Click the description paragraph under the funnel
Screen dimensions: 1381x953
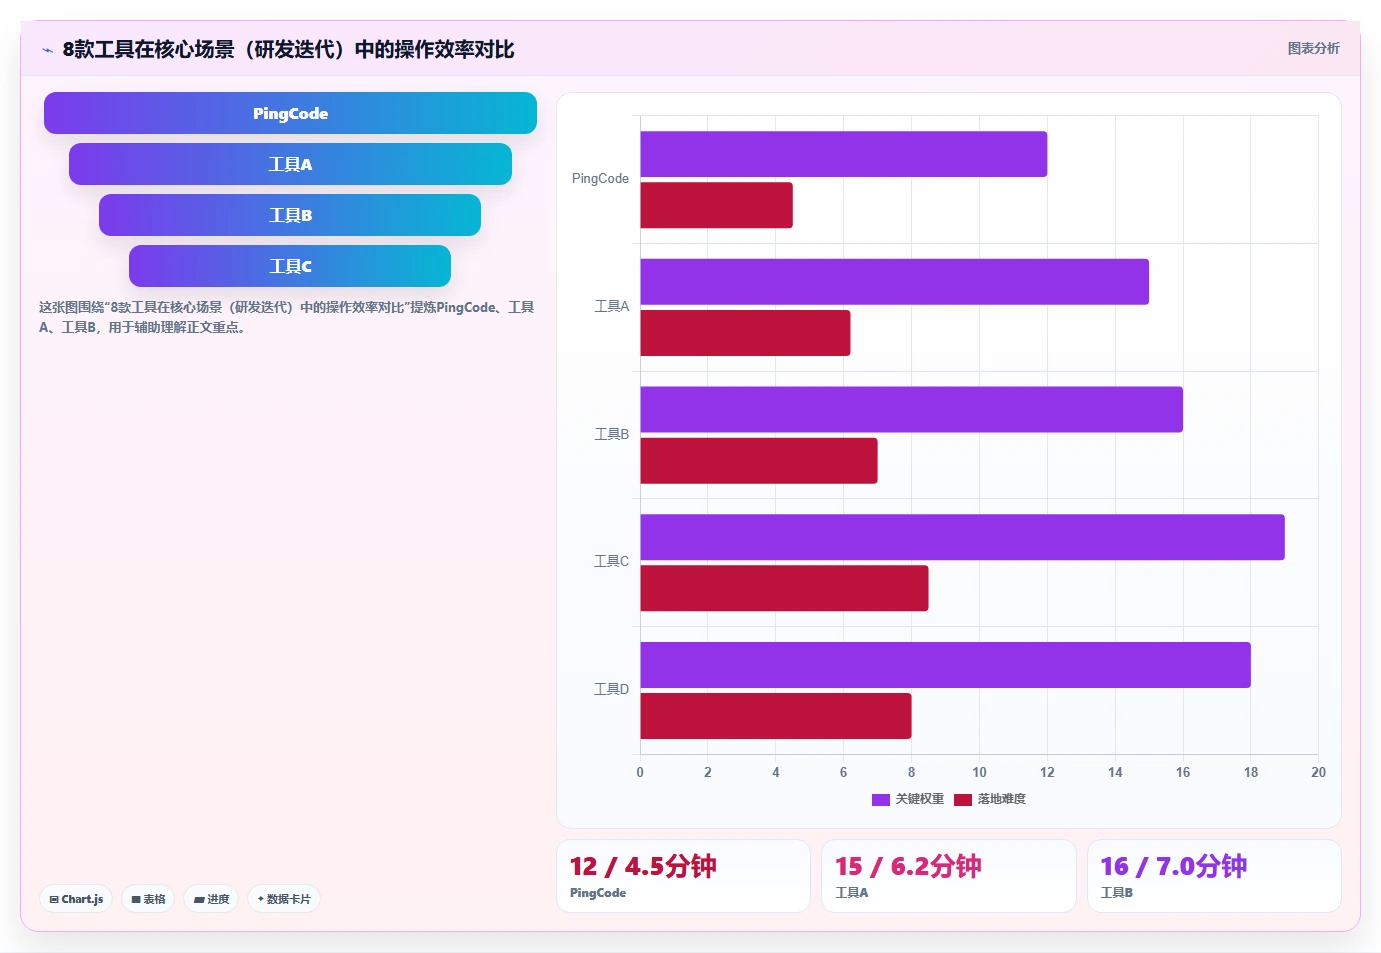click(x=287, y=317)
